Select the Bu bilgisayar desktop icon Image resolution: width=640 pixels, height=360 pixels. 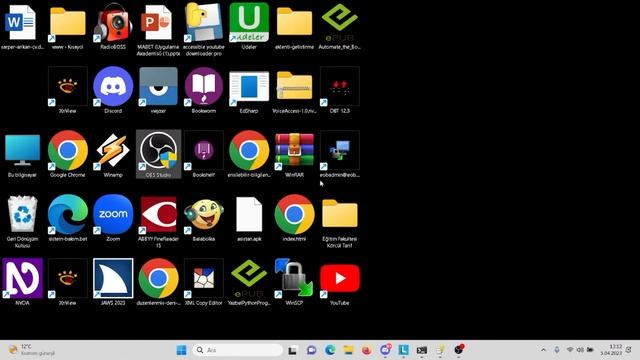pos(22,150)
